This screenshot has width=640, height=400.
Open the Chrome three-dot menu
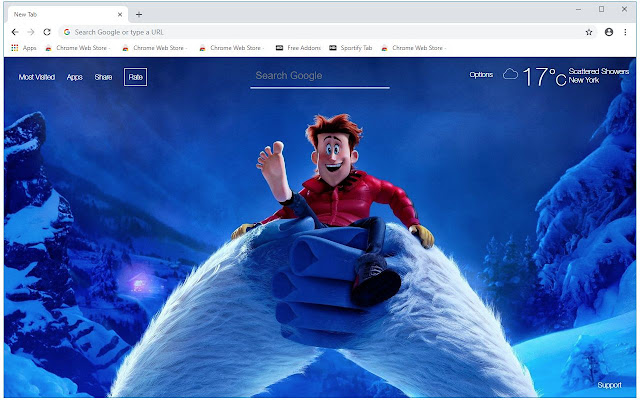625,32
